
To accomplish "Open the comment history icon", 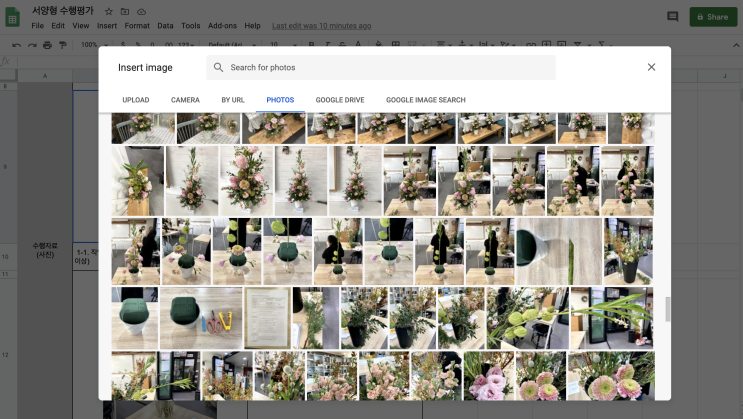I will [x=672, y=17].
